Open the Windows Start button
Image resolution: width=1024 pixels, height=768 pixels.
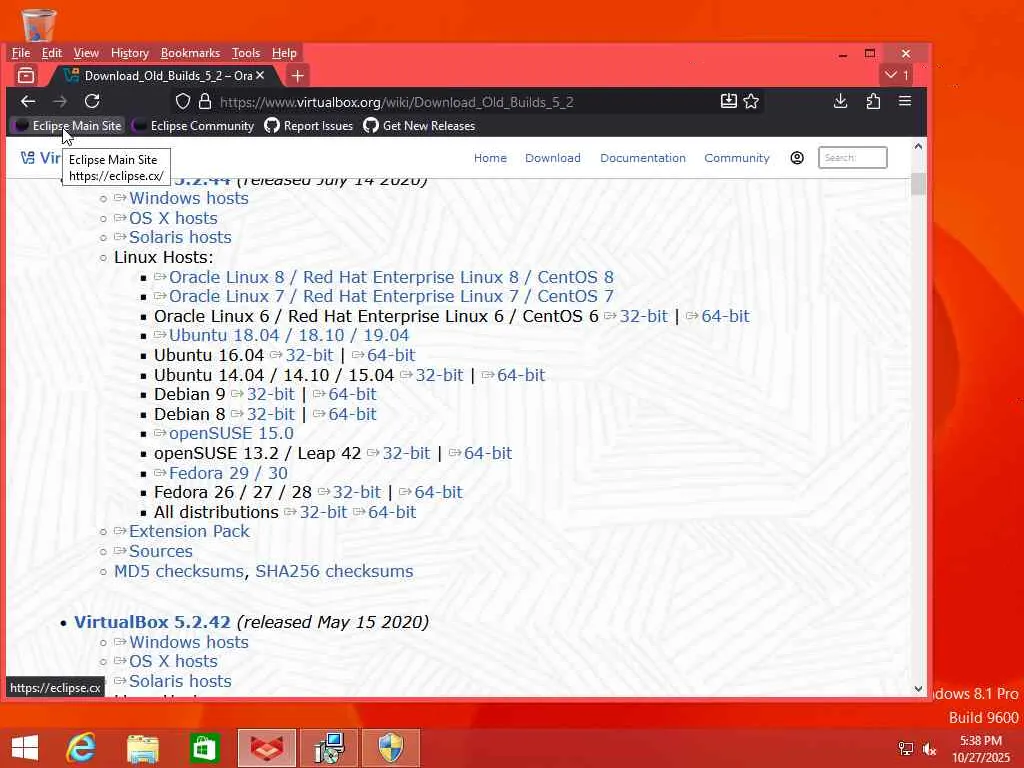click(25, 748)
